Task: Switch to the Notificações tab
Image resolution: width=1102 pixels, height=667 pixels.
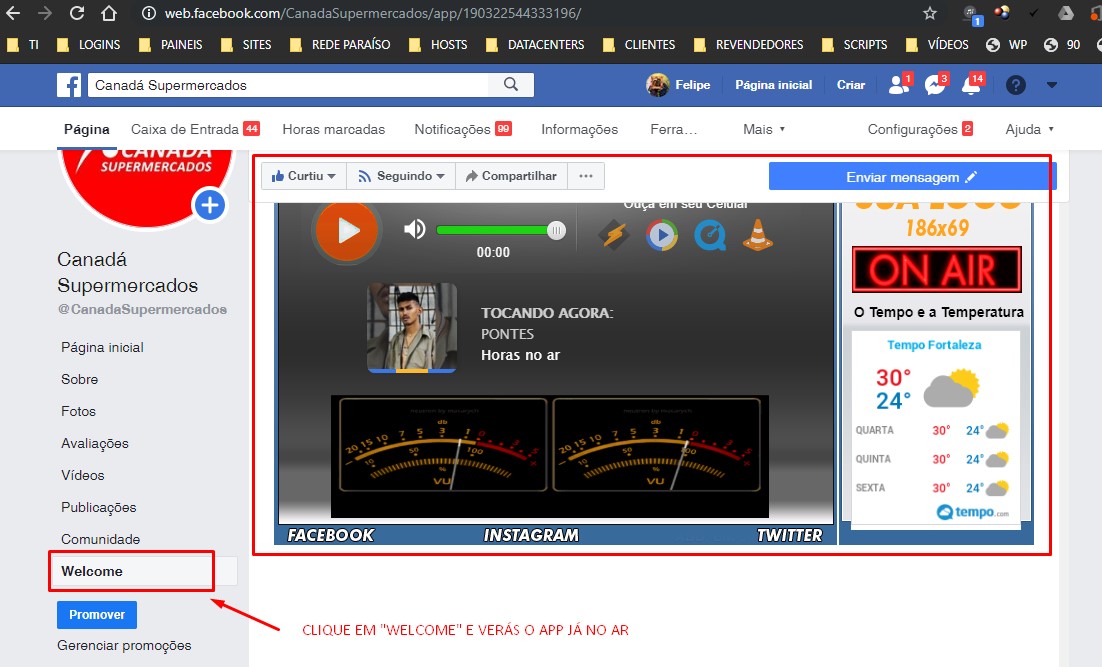Action: coord(462,129)
